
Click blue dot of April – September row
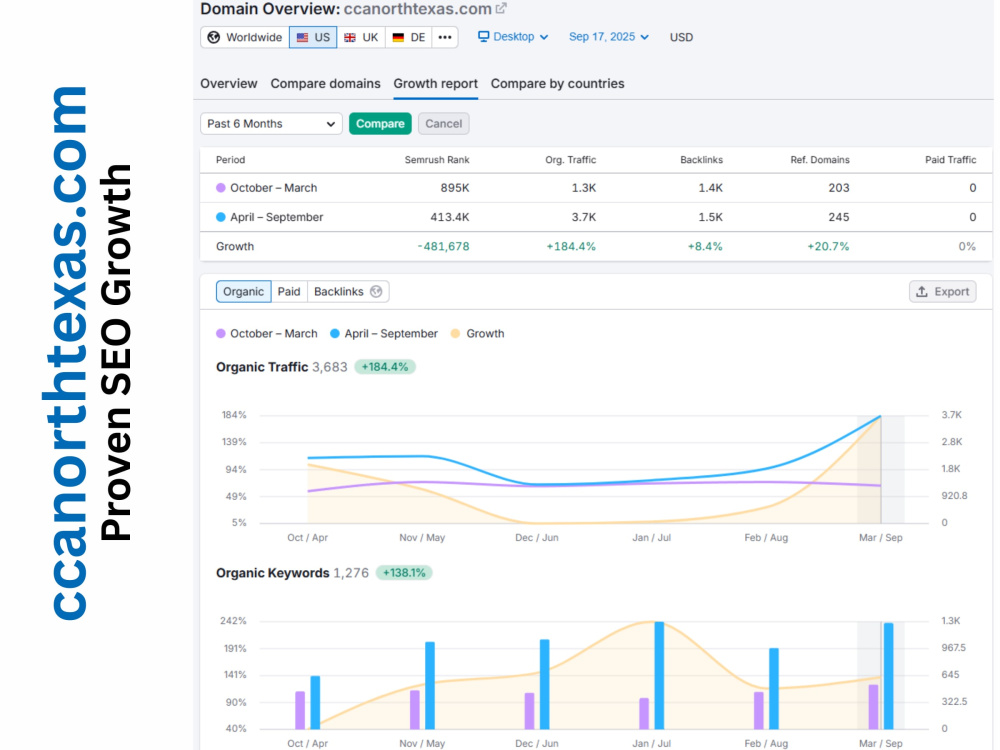[221, 217]
